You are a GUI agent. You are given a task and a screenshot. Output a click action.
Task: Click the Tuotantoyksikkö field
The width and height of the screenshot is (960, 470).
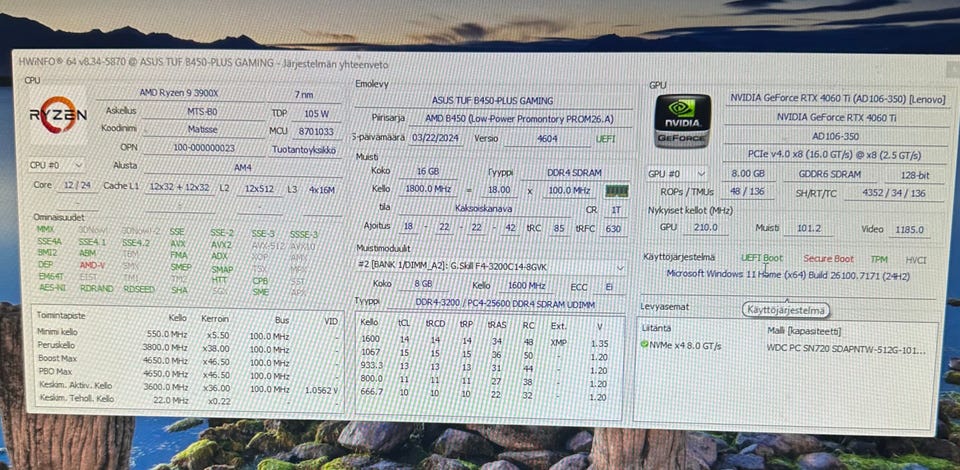pyautogui.click(x=305, y=149)
